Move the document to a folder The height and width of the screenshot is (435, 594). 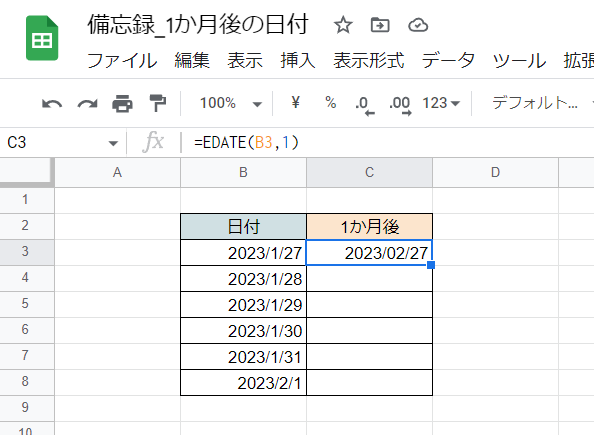pyautogui.click(x=380, y=25)
